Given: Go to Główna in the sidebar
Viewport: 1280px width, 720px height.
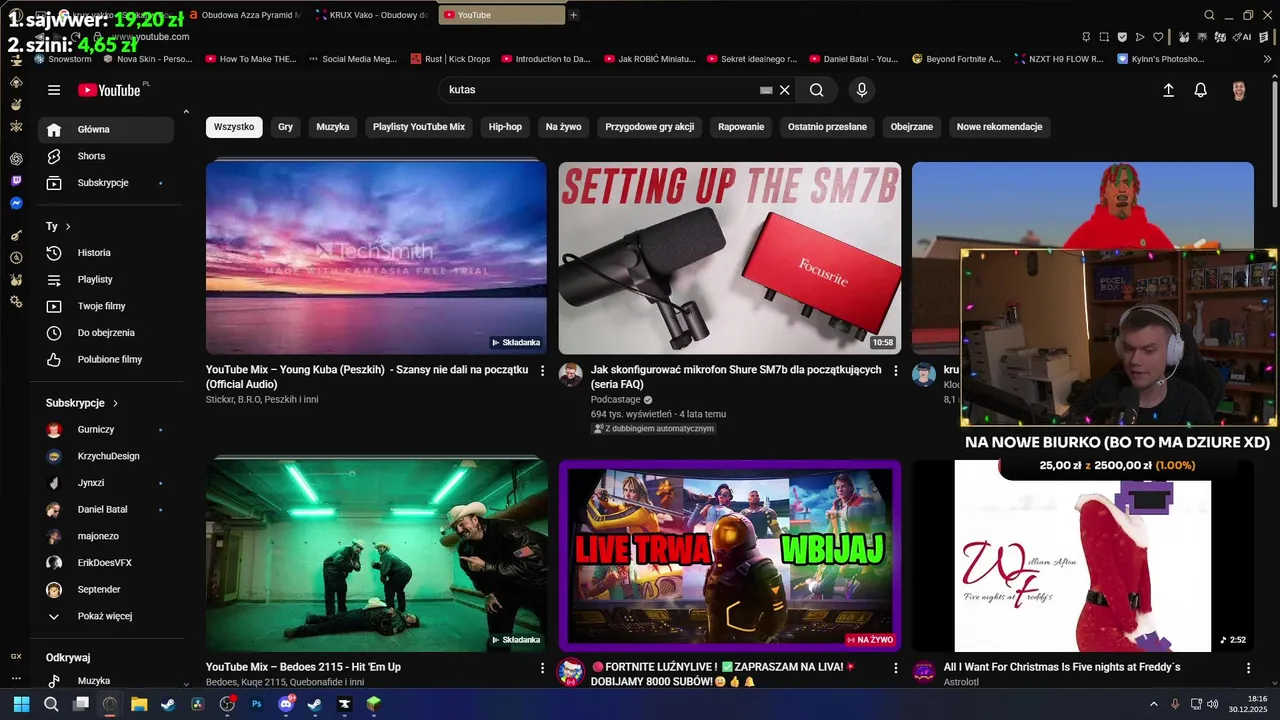Looking at the screenshot, I should (106, 130).
